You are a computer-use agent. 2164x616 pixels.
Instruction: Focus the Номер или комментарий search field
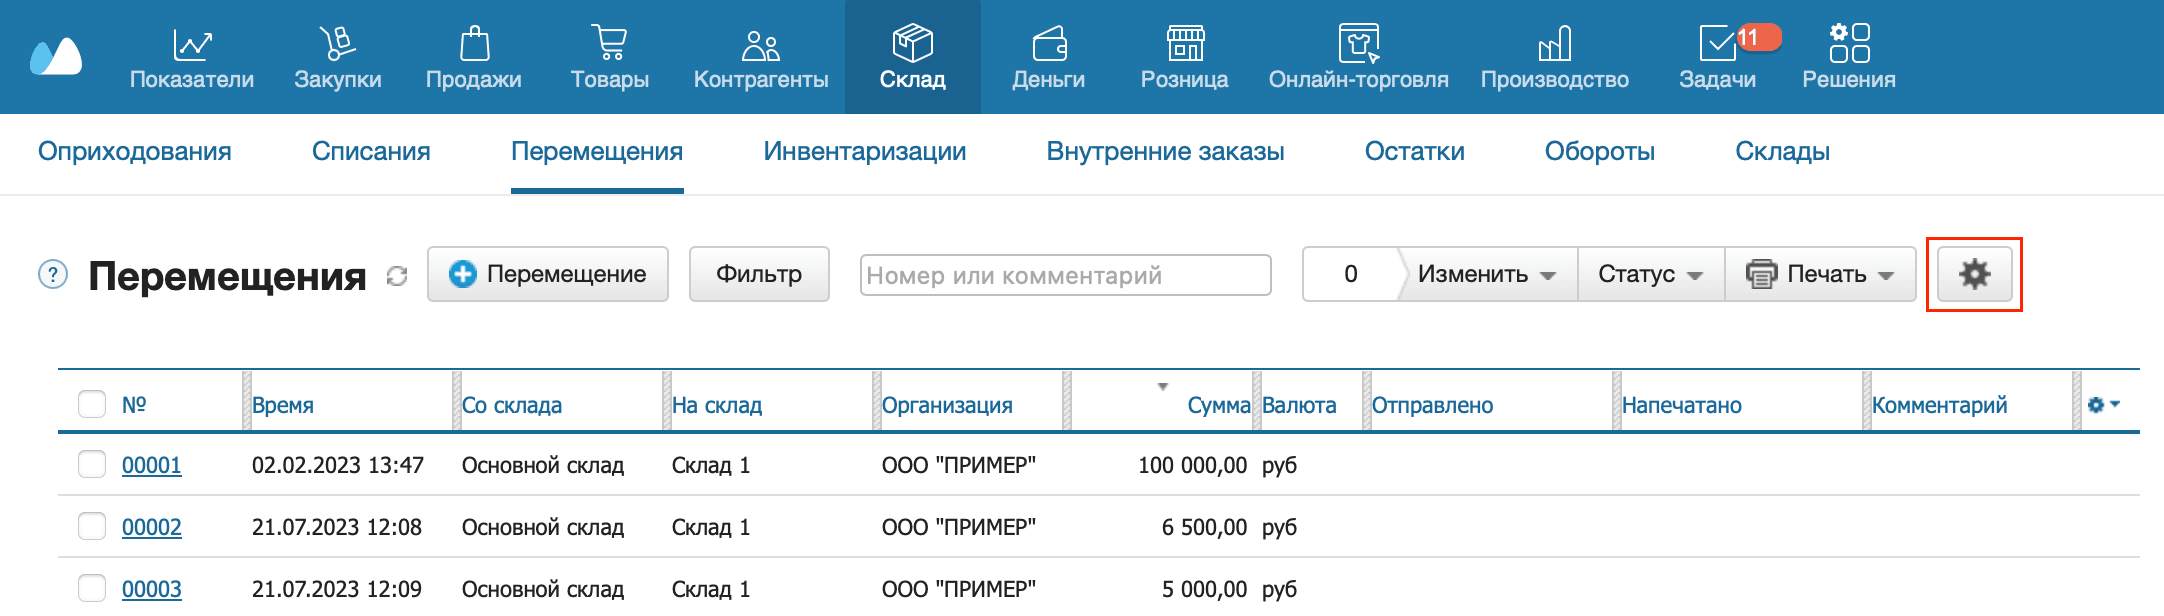pyautogui.click(x=1066, y=275)
